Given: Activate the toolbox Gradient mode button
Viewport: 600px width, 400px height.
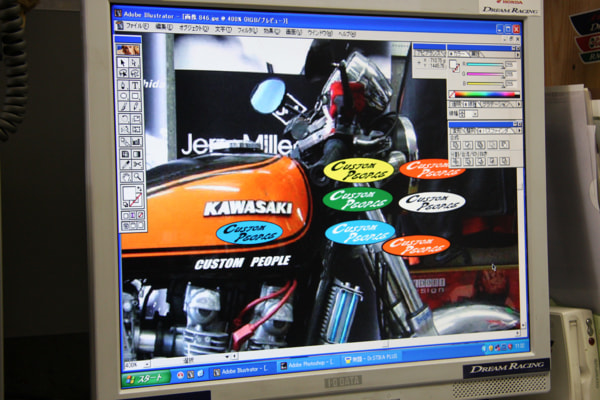Looking at the screenshot, I should 133,216.
